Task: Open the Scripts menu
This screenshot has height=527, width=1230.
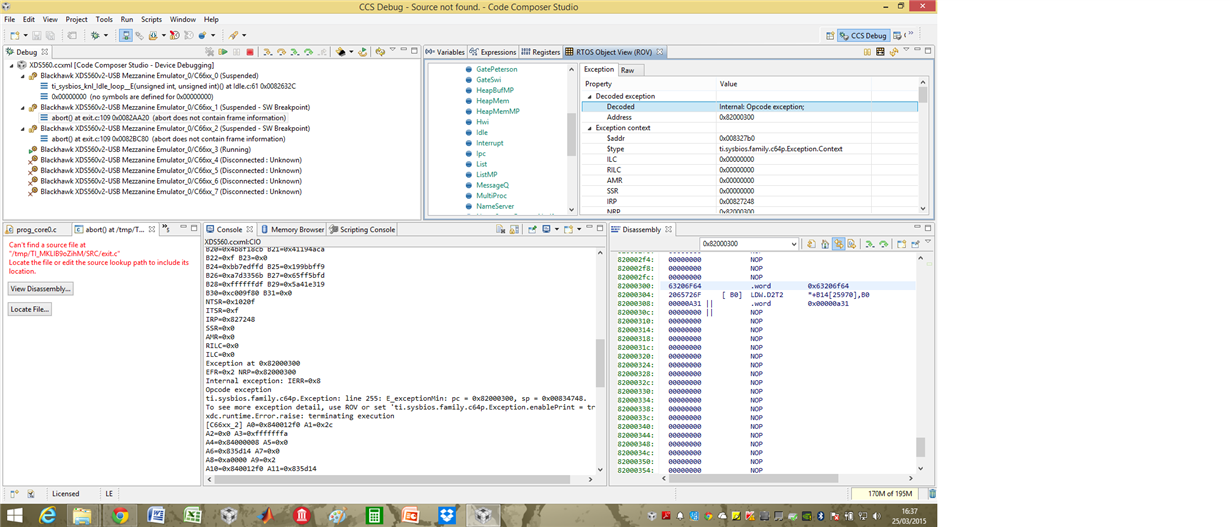Action: [x=151, y=19]
